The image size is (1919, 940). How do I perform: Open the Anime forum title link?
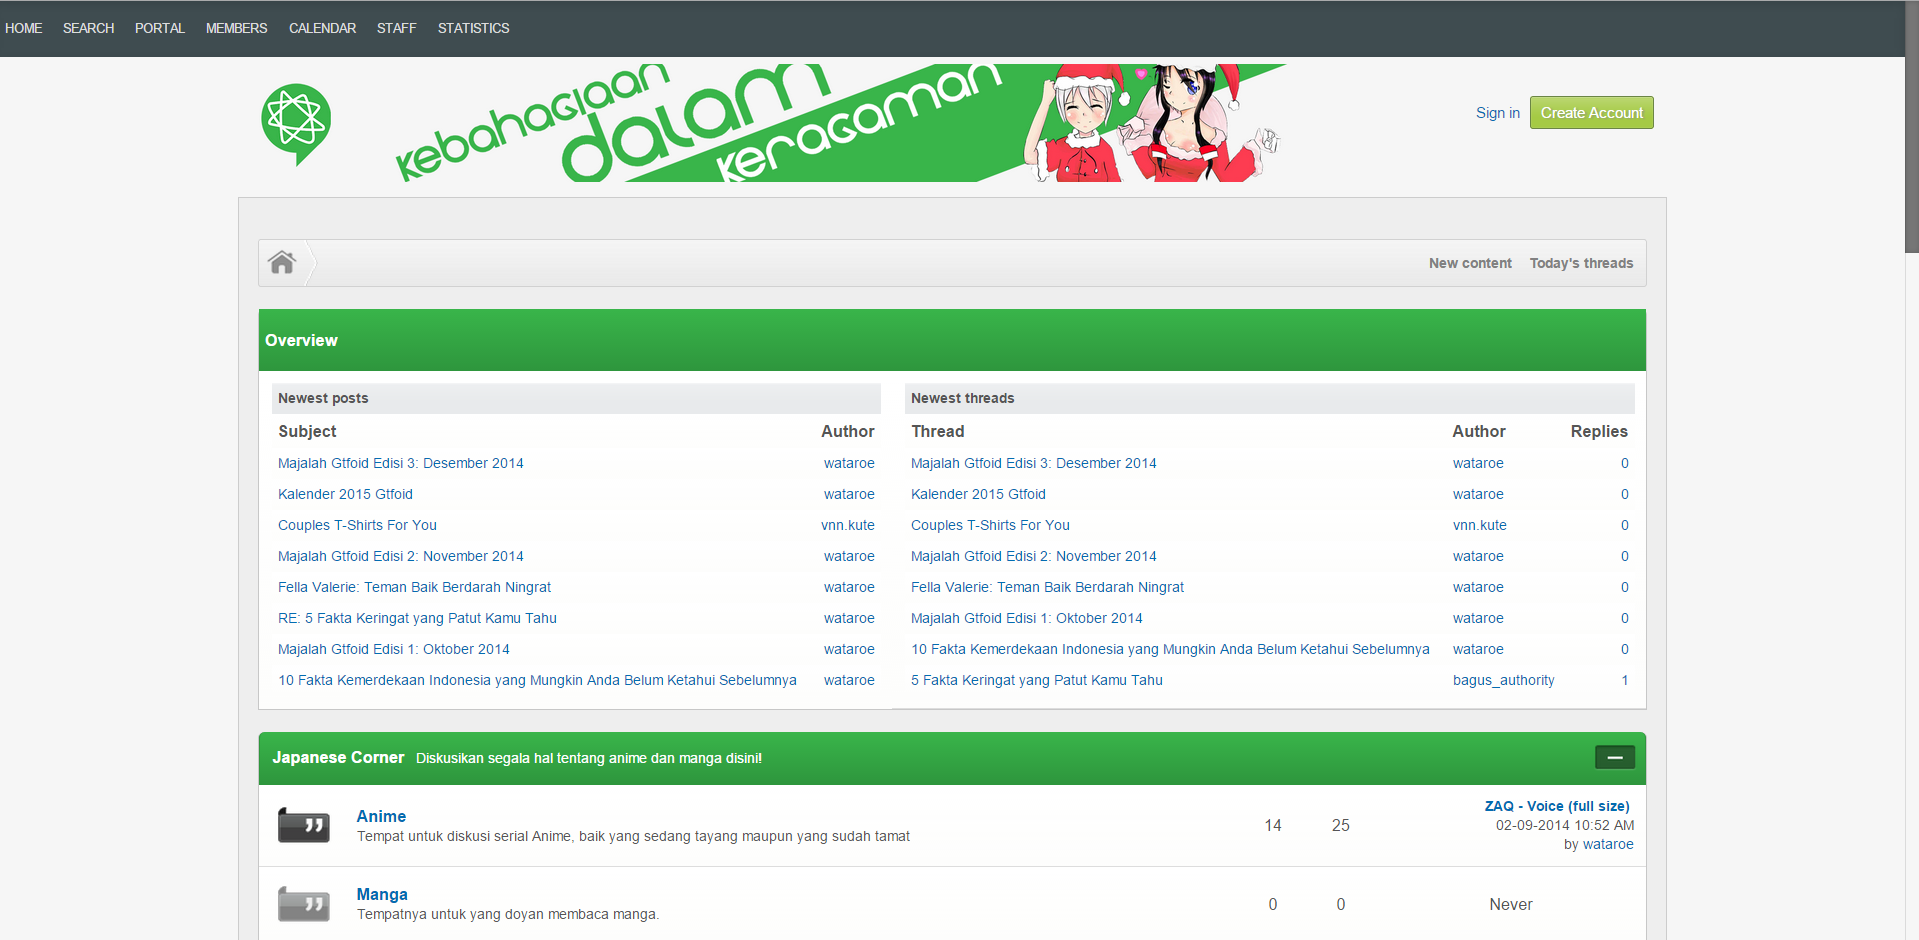click(381, 816)
